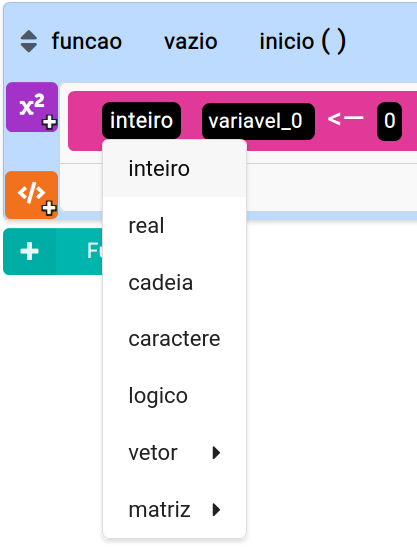Choose caractere in the type menu
Image resolution: width=417 pixels, height=550 pixels.
tap(175, 339)
